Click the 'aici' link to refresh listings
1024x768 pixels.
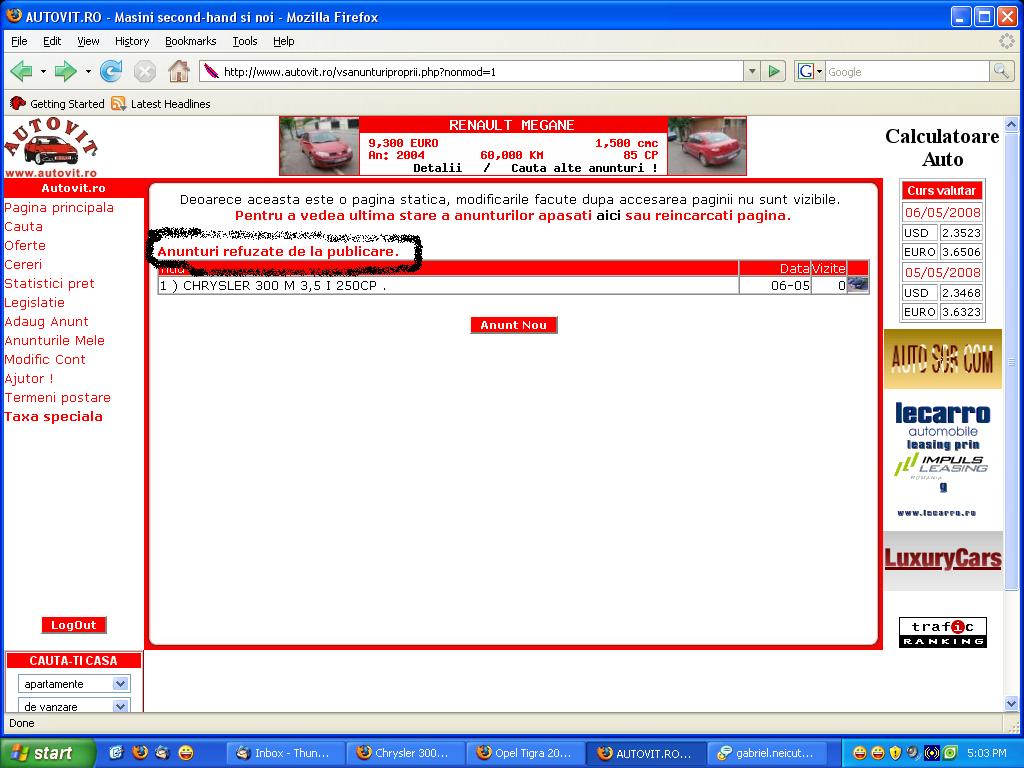608,215
